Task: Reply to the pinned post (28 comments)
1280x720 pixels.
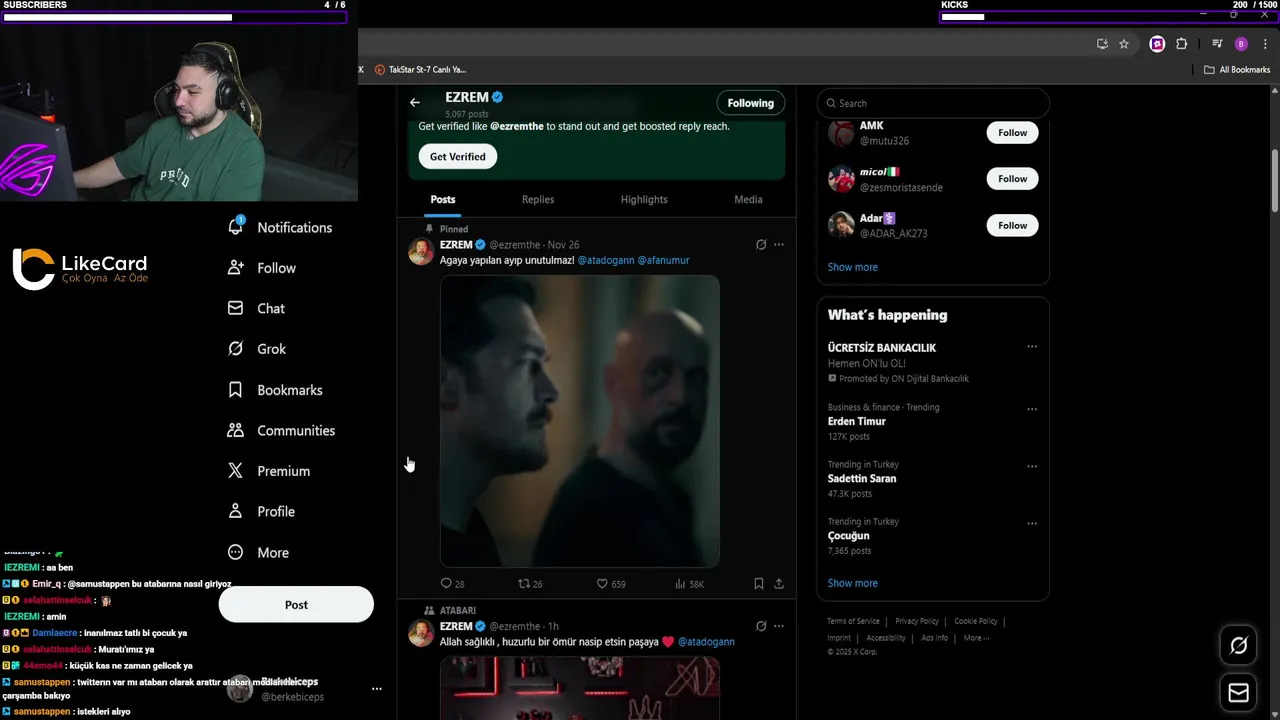Action: (x=446, y=583)
